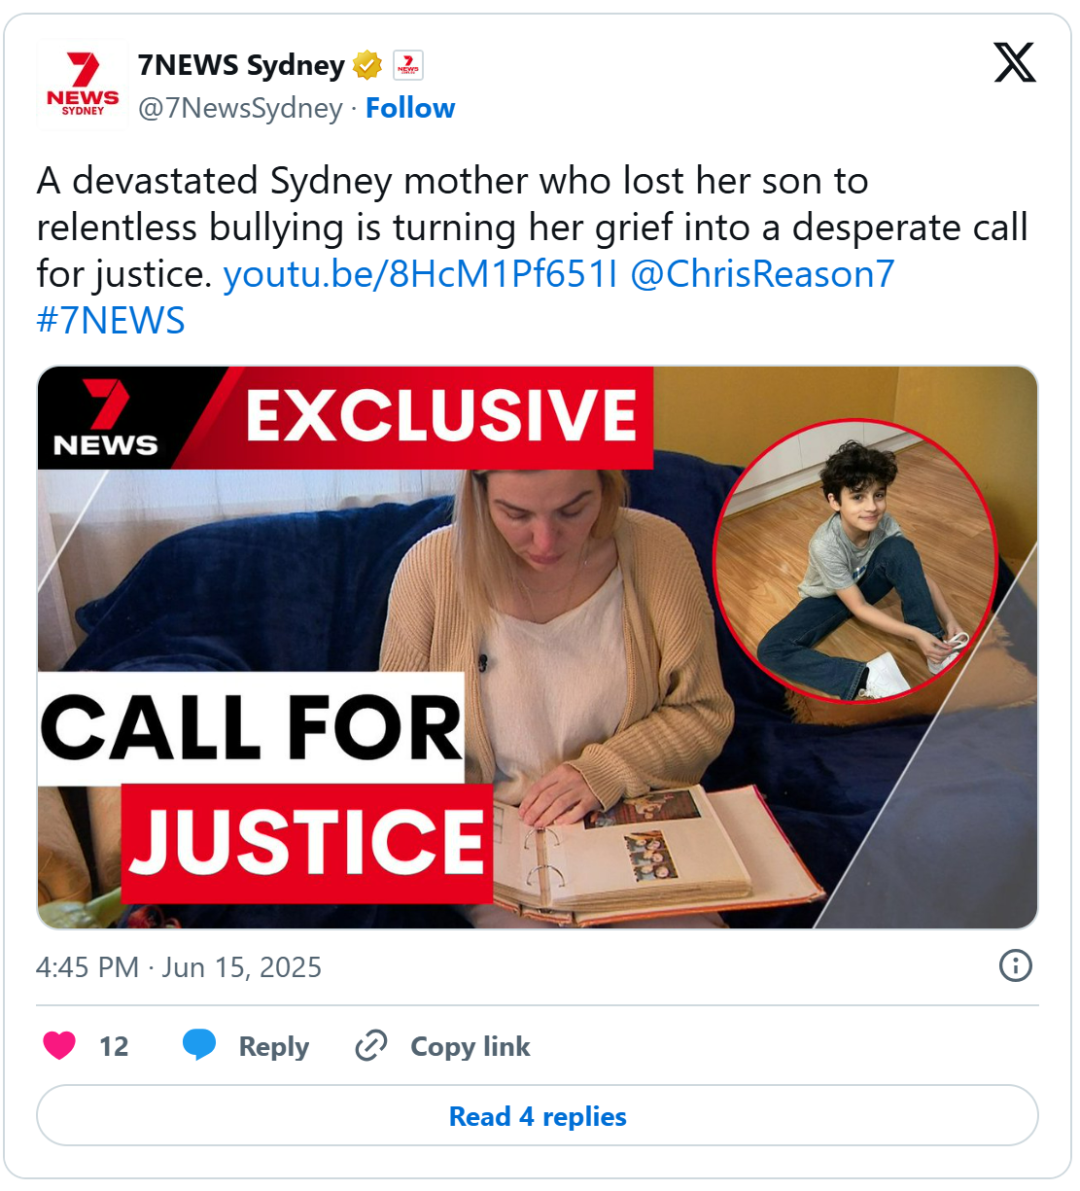Open Read 4 replies
Image resolution: width=1080 pixels, height=1191 pixels.
pos(538,1116)
